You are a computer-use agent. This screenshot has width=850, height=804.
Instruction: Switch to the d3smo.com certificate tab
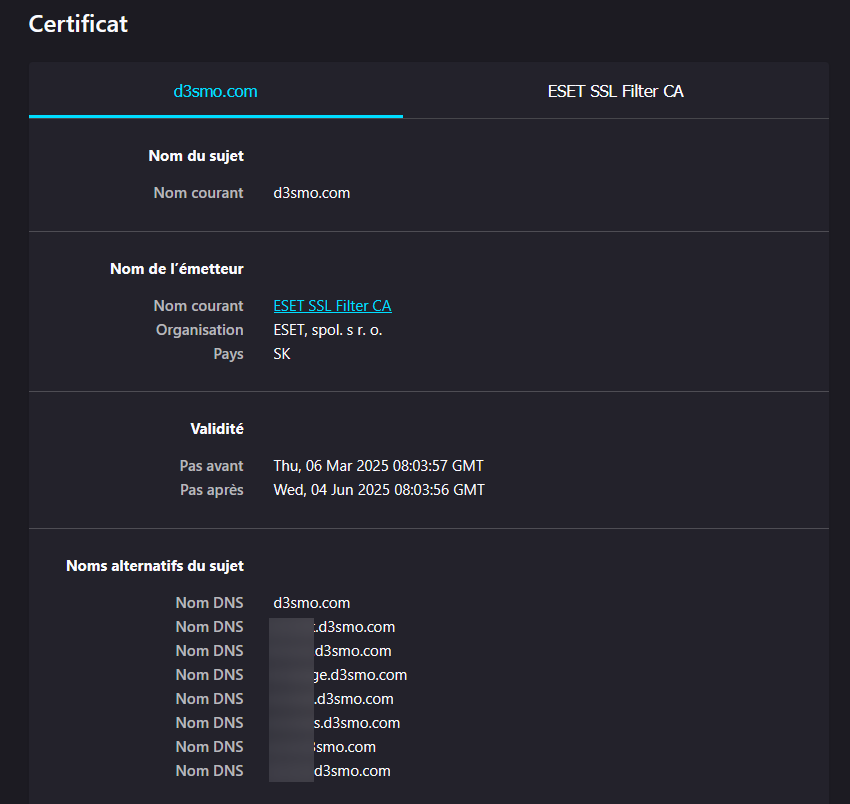[x=215, y=91]
